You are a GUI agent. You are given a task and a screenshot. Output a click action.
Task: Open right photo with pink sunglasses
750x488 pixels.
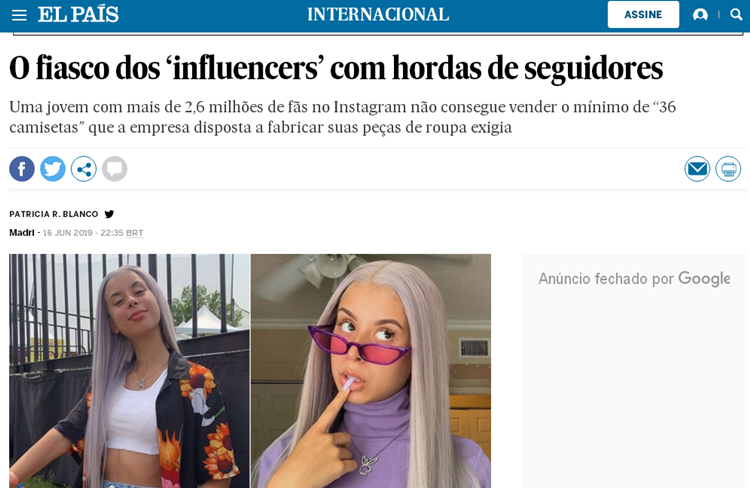(371, 371)
